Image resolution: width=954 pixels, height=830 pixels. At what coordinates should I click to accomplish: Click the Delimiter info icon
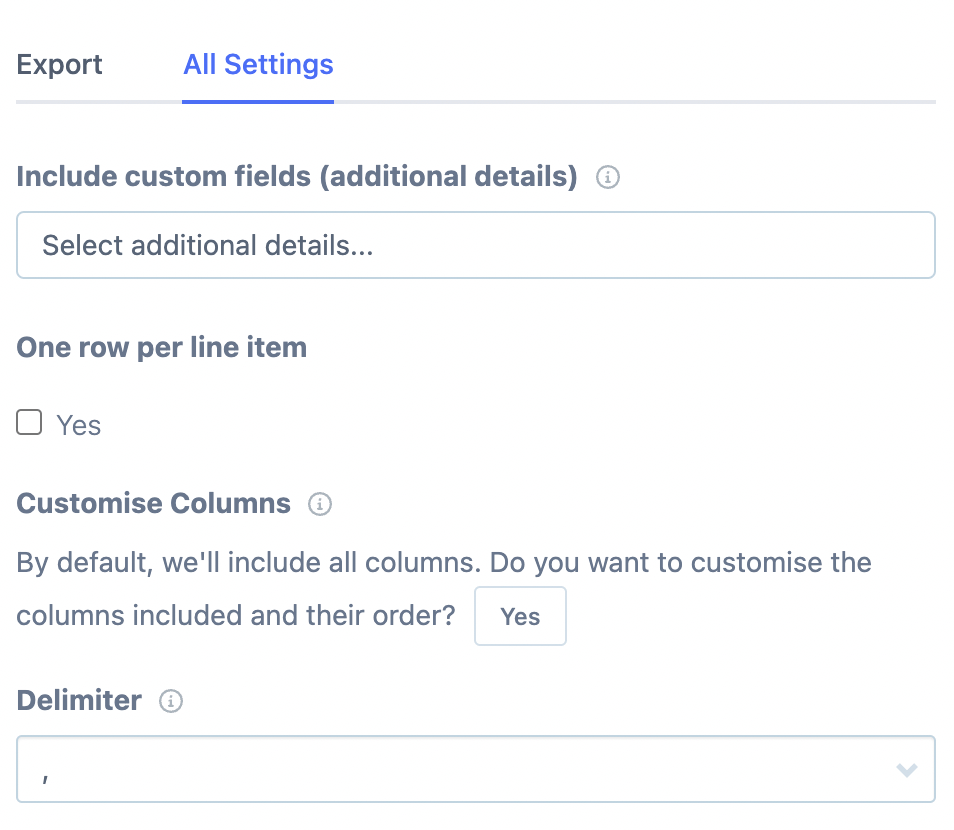click(x=171, y=702)
